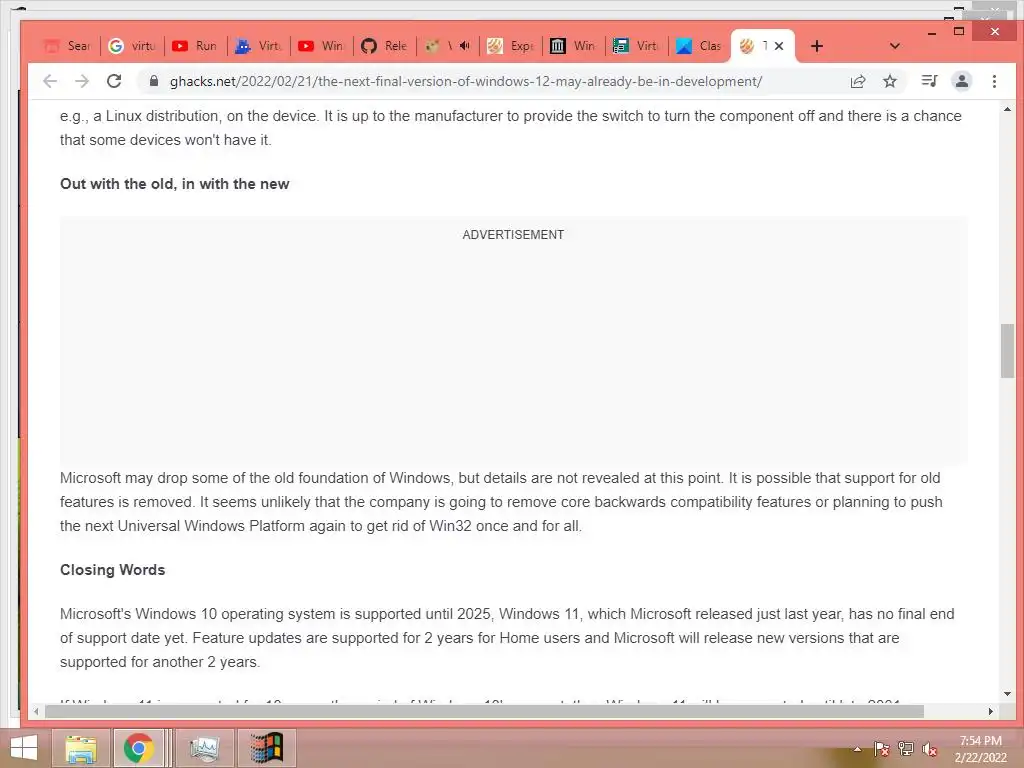Click the horizontal scrollbar thumb

484,711
